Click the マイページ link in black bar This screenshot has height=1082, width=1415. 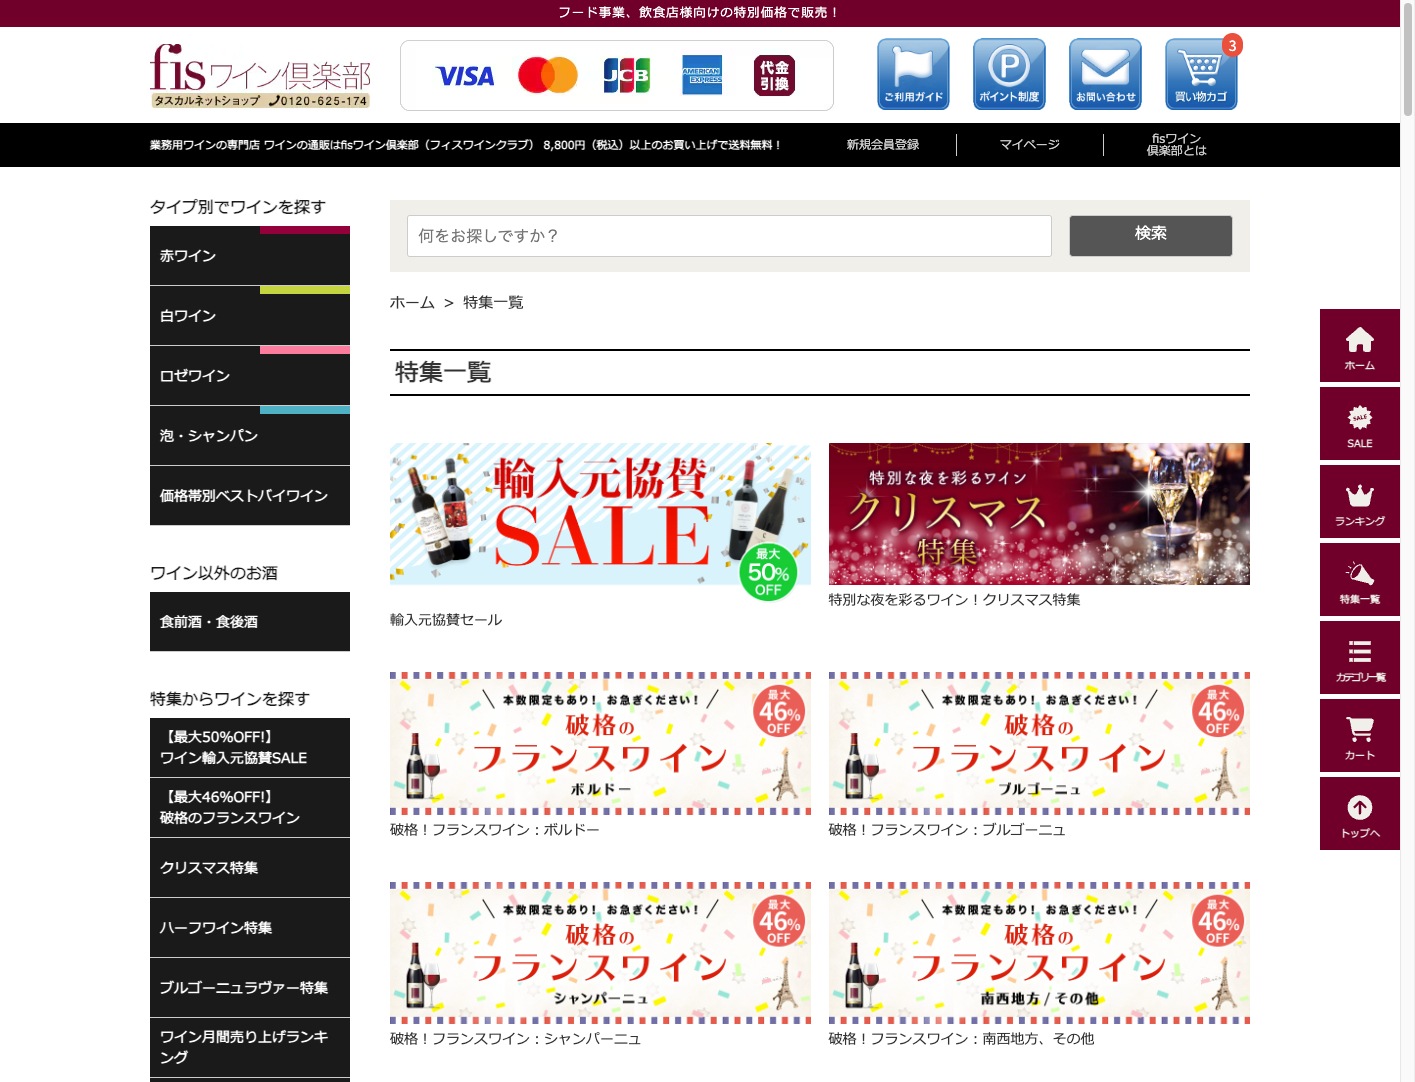[1029, 145]
